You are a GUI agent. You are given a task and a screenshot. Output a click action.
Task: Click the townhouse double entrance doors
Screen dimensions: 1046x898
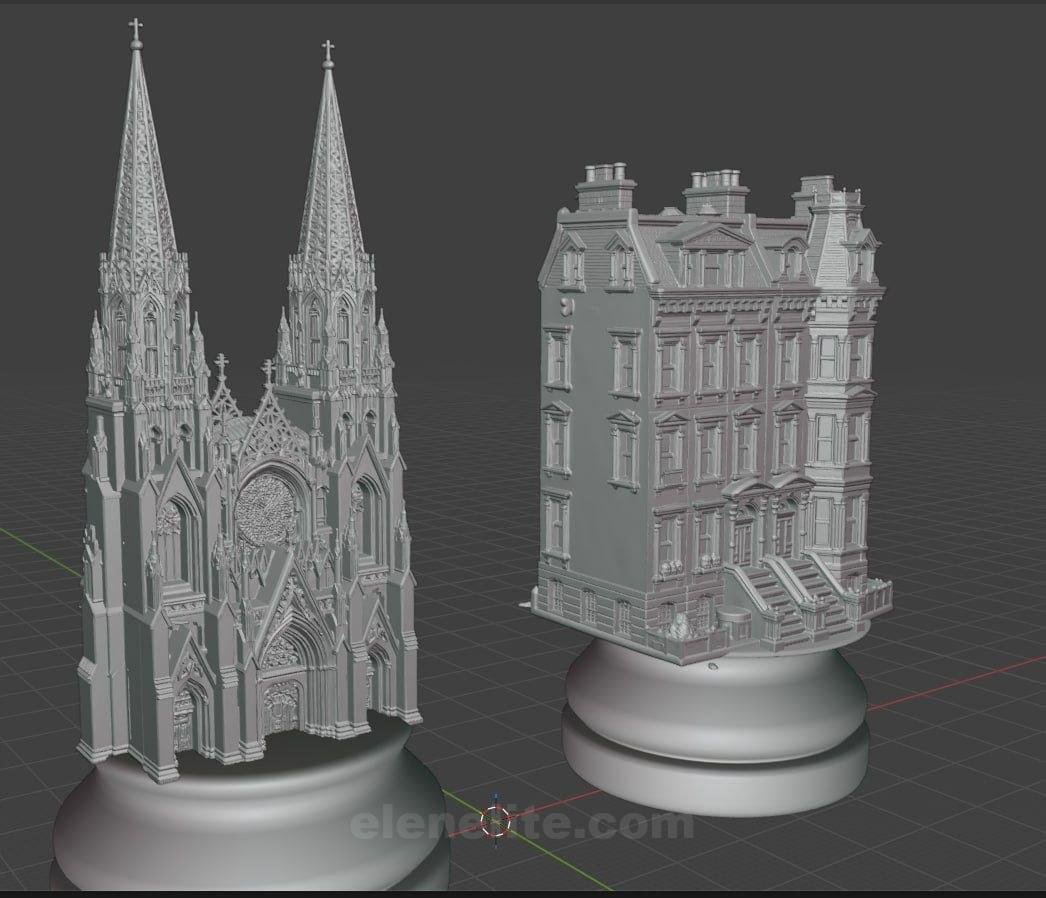pyautogui.click(x=762, y=535)
